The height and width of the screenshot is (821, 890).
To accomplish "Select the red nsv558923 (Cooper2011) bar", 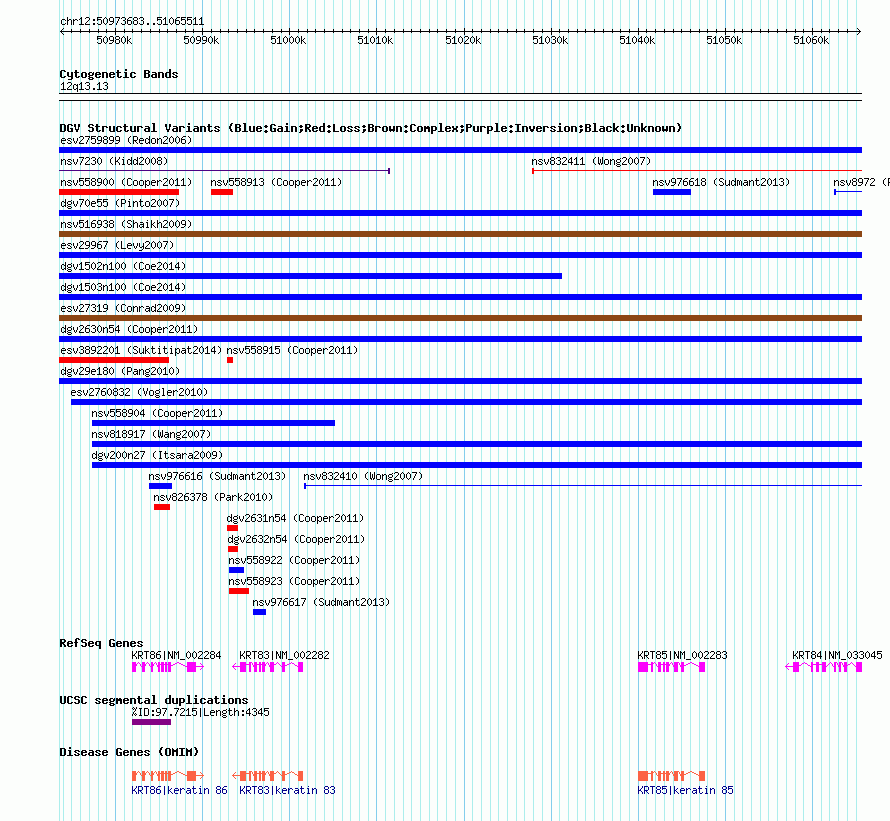I will pos(239,591).
